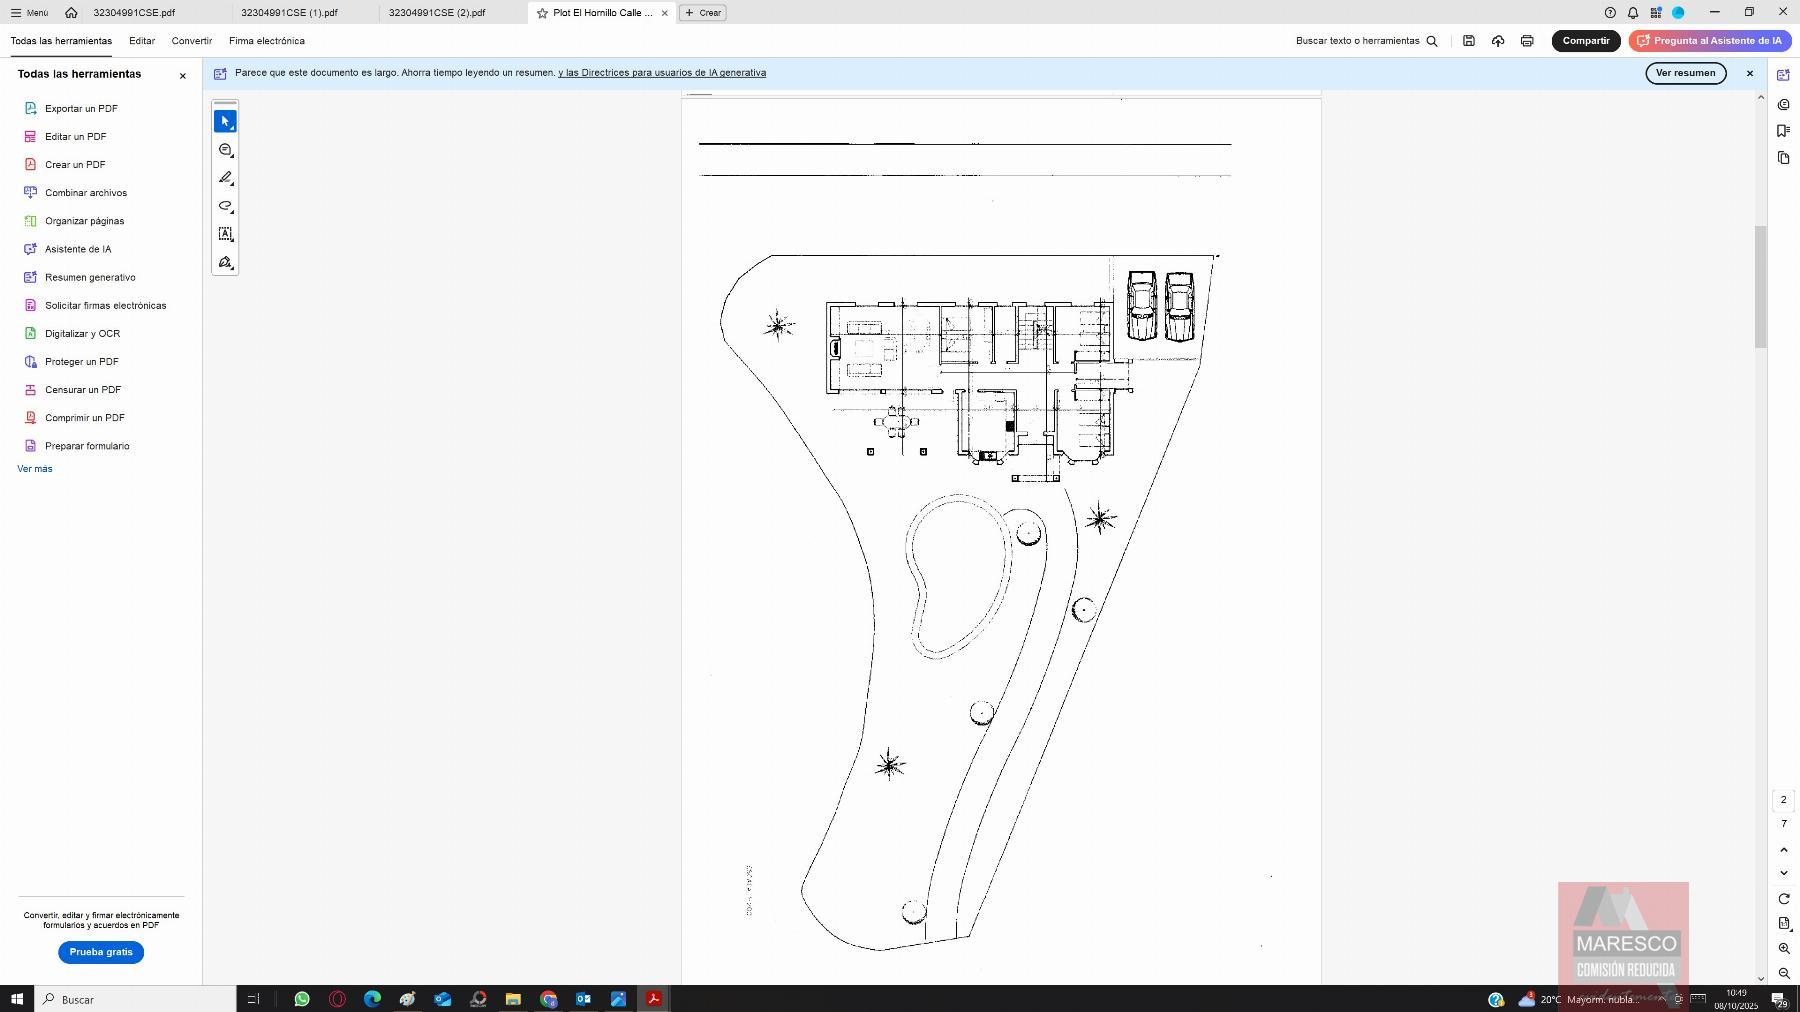Open generative AI user guidelines link
This screenshot has height=1012, width=1800.
point(662,73)
